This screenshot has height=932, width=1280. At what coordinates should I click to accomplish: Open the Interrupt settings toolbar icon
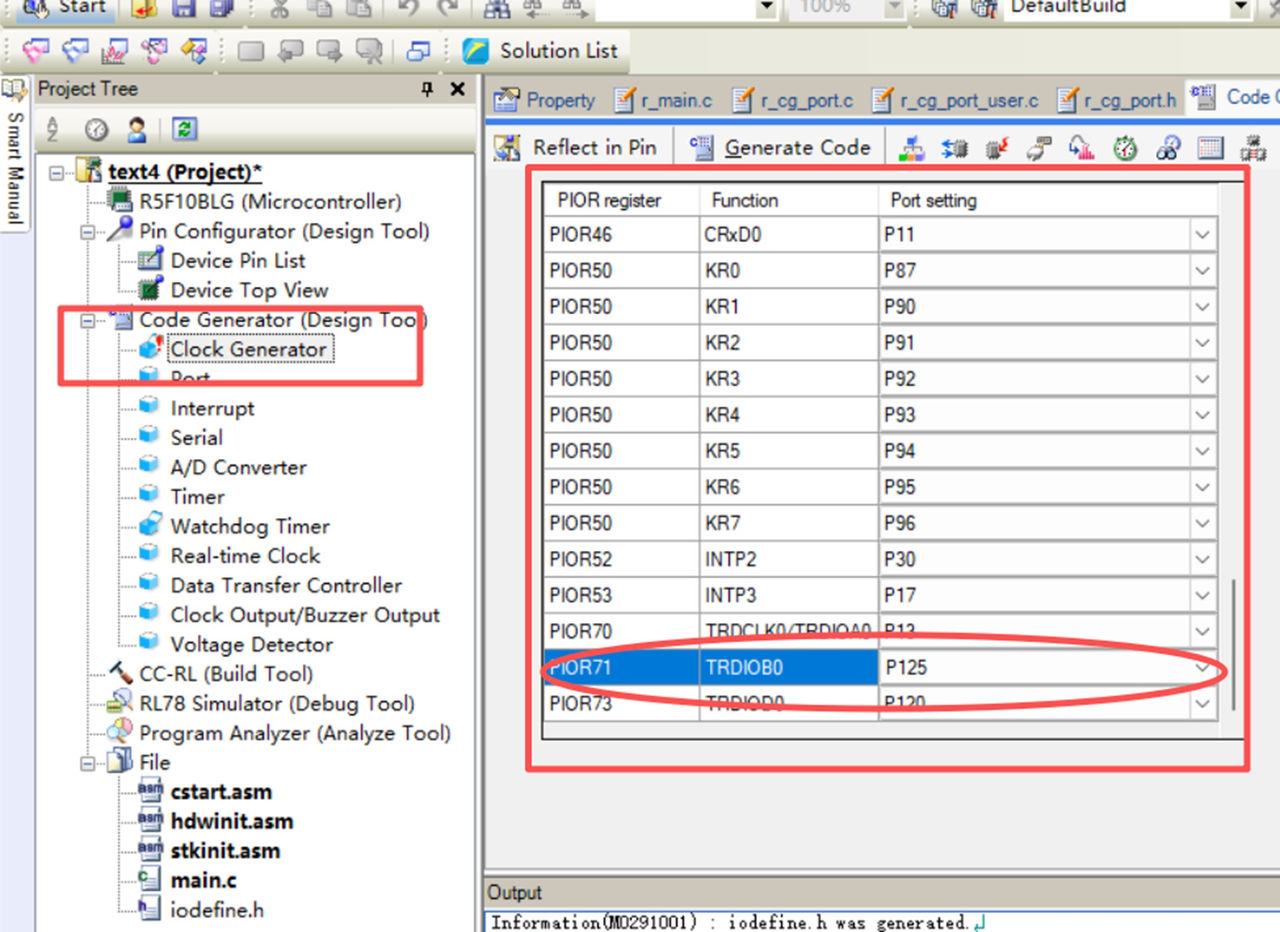997,148
